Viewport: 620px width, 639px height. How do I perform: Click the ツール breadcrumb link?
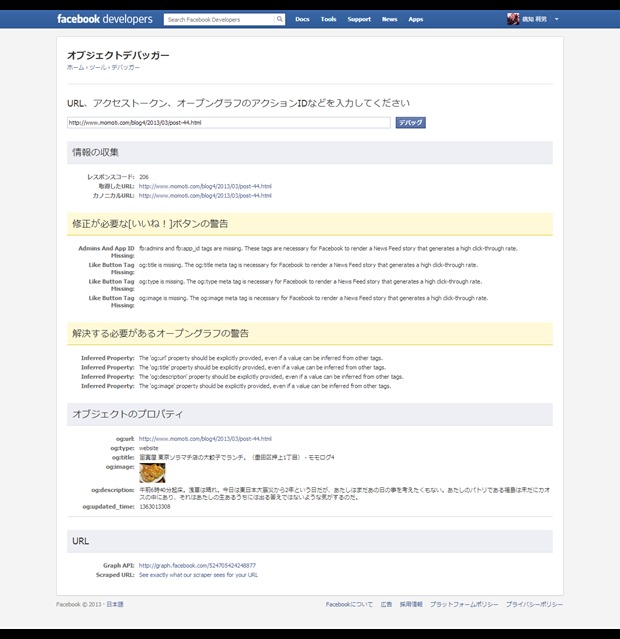click(x=98, y=68)
